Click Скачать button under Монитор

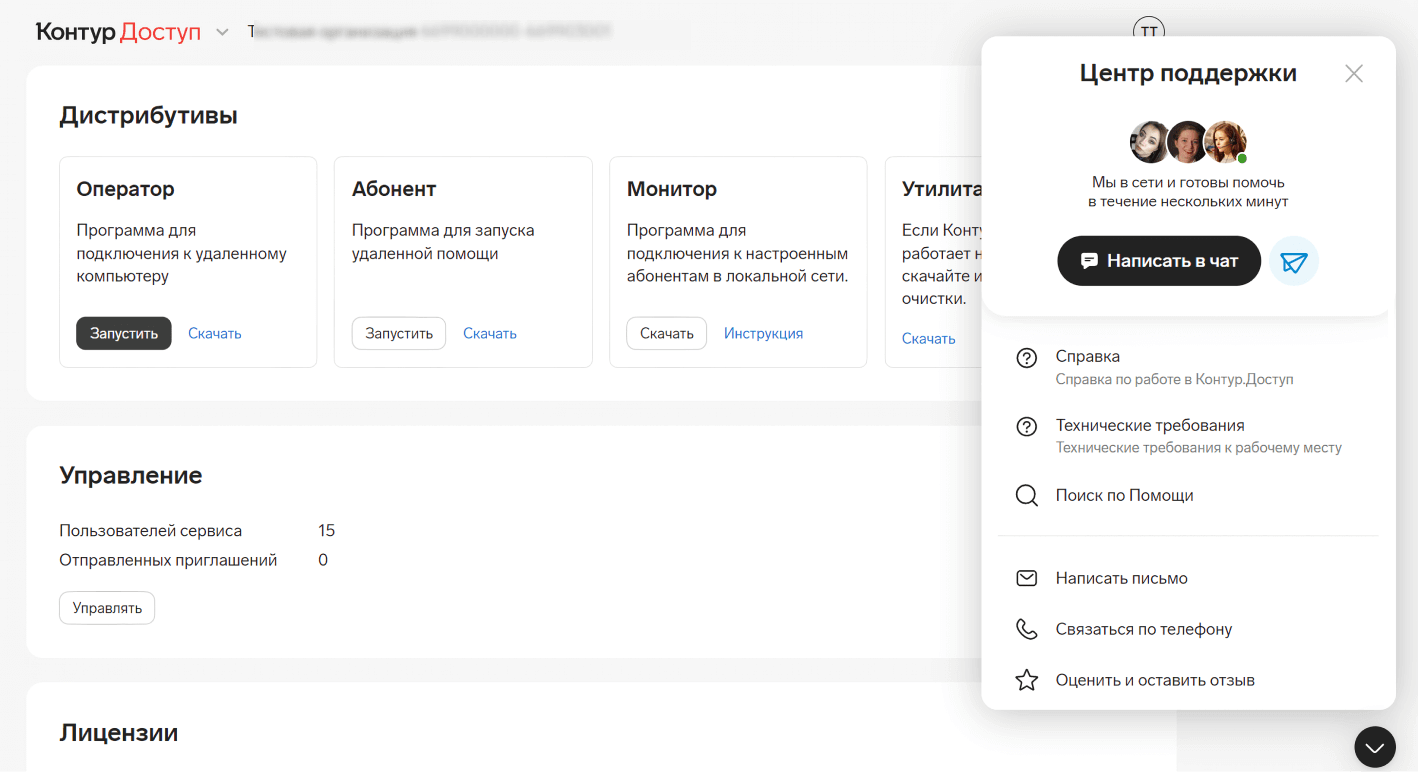click(x=667, y=333)
